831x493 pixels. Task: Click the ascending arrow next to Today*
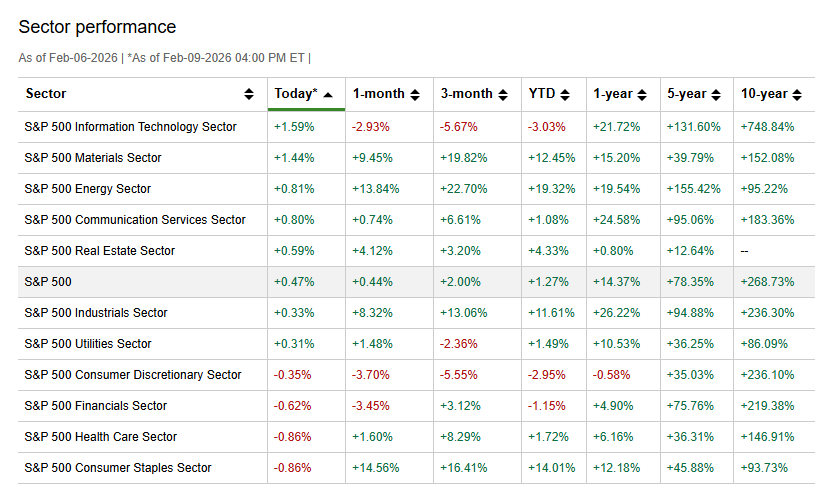327,94
